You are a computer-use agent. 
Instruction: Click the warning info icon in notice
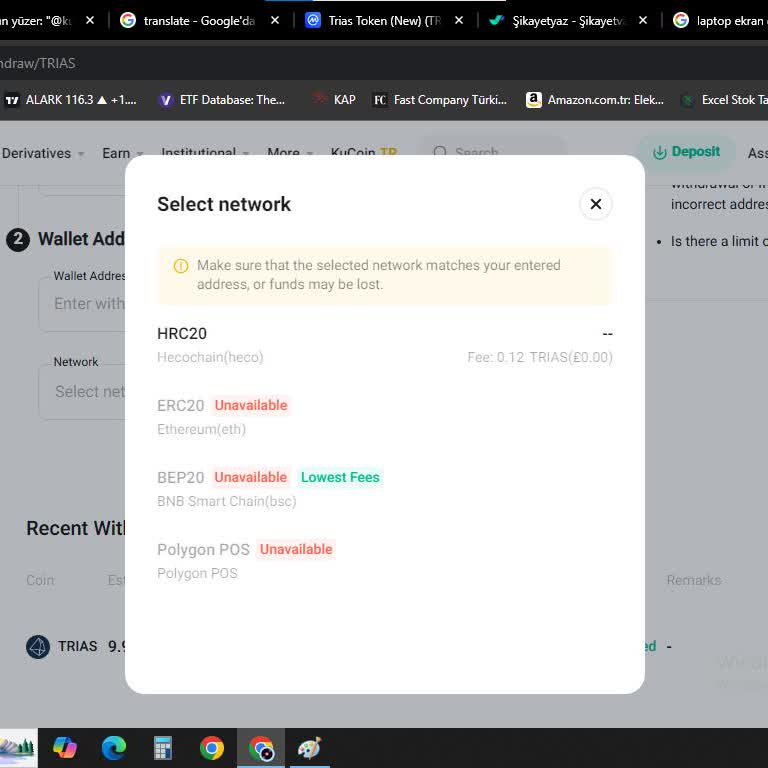coord(181,266)
